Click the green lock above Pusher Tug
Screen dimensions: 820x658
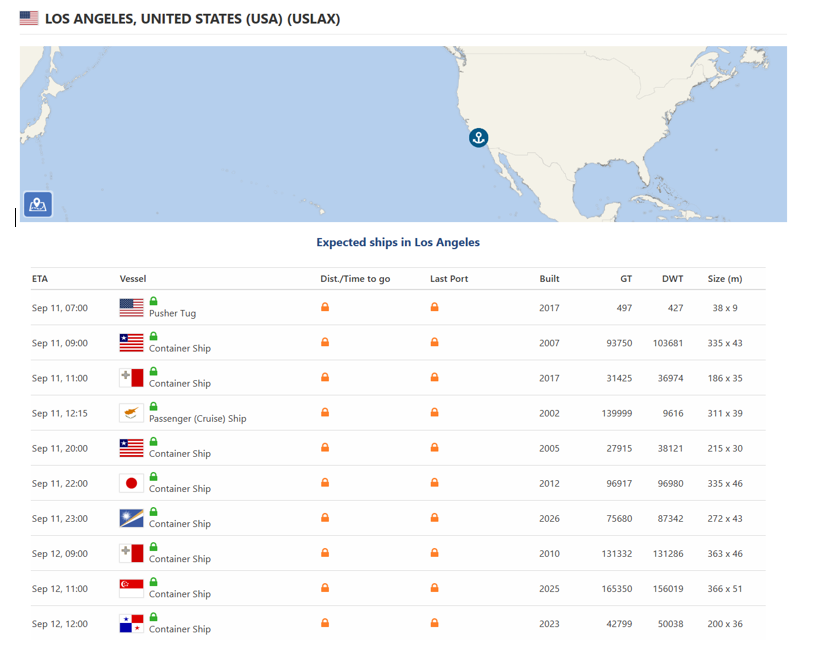(x=153, y=301)
